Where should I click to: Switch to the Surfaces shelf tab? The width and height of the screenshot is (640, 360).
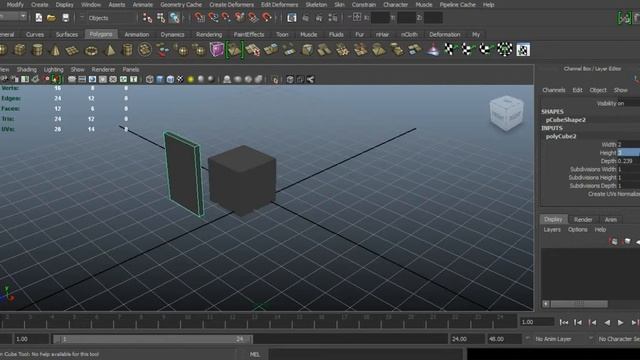pos(67,35)
